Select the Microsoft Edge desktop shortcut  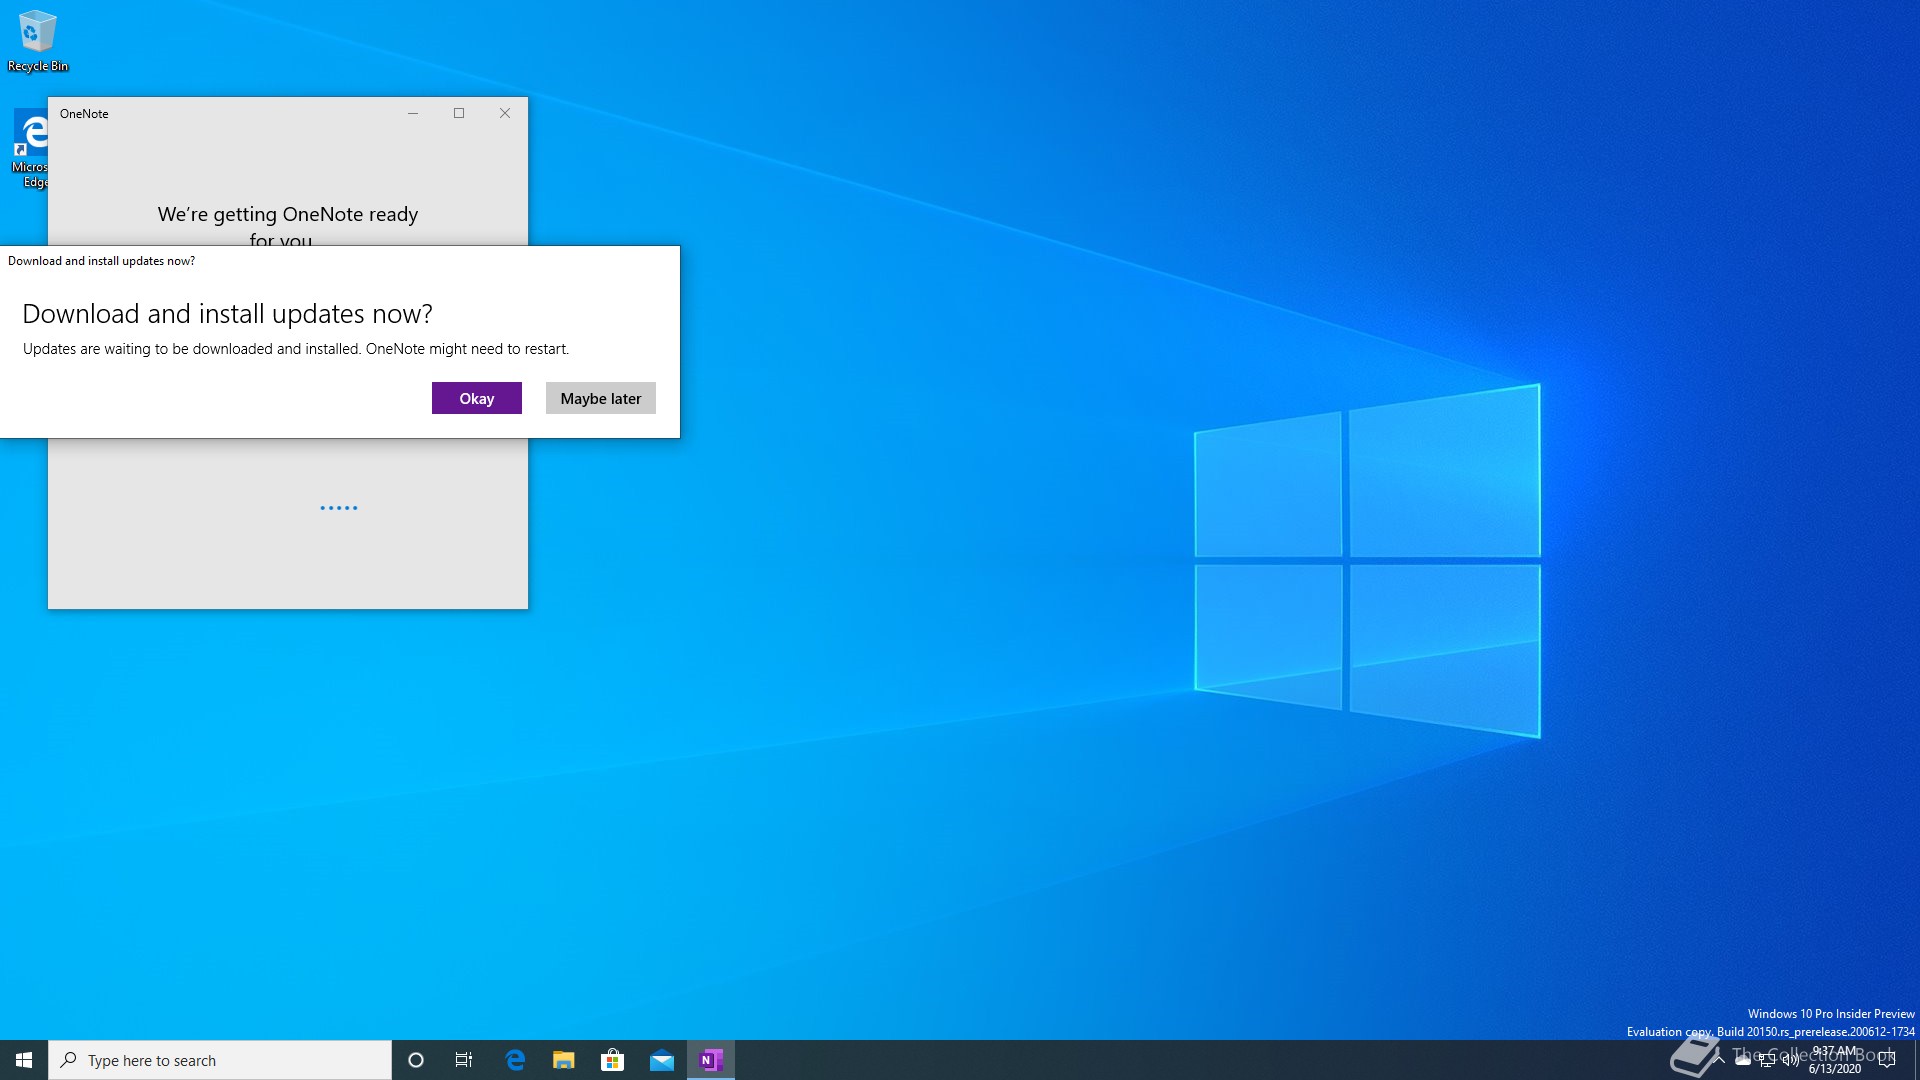tap(30, 148)
